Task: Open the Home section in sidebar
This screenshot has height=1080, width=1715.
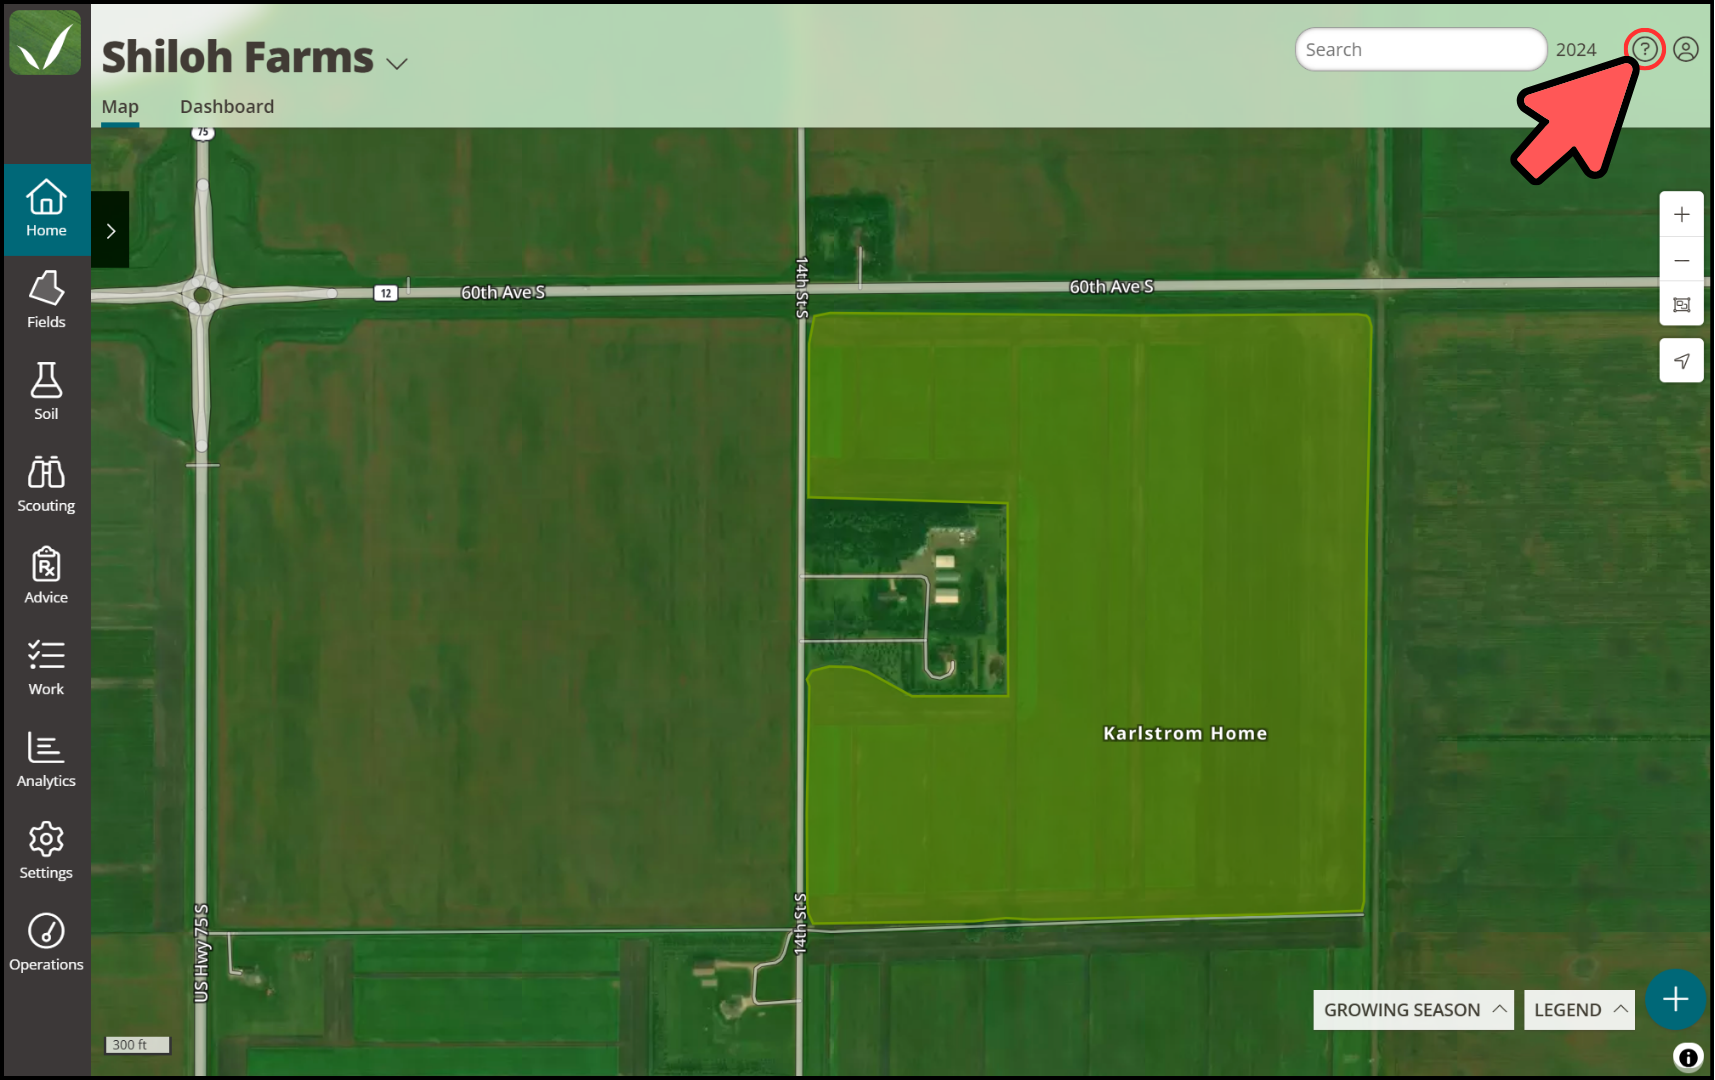Action: point(46,209)
